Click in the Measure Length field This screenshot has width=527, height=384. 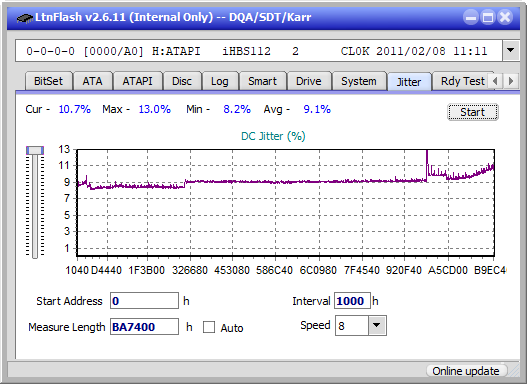point(145,327)
